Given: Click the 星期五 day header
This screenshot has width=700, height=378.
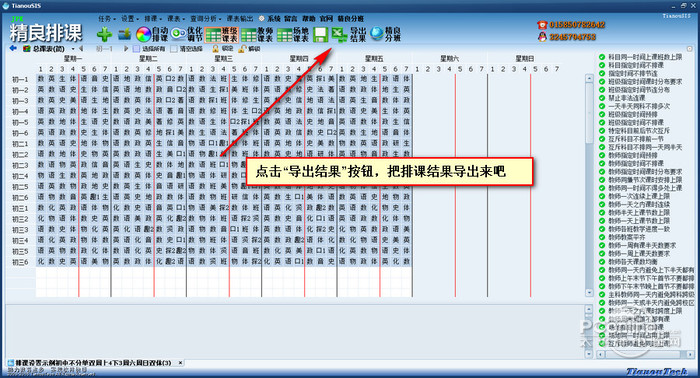Looking at the screenshot, I should coord(374,58).
